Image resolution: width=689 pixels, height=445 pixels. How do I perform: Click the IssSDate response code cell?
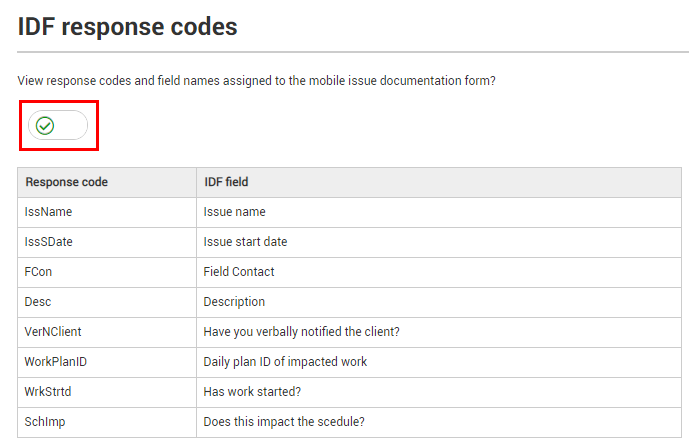pyautogui.click(x=107, y=242)
